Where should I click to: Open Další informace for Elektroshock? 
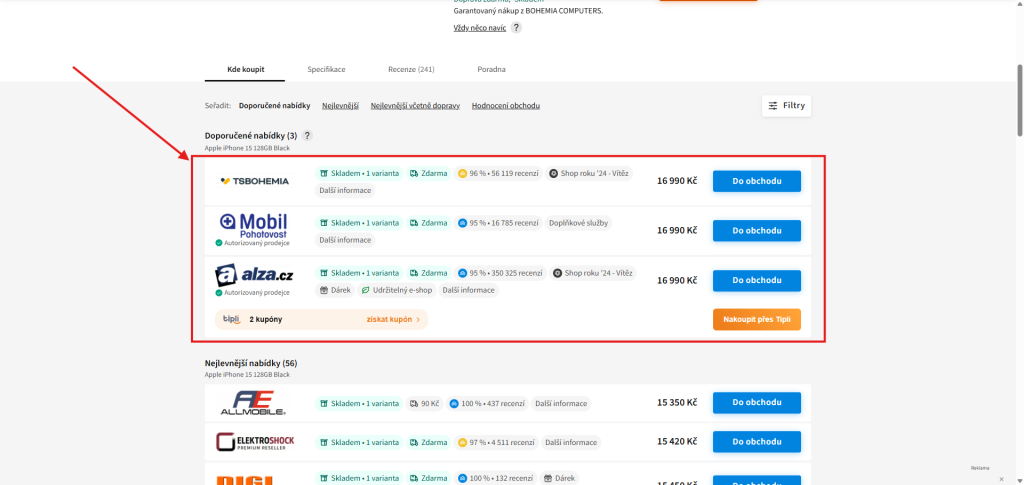tap(570, 443)
